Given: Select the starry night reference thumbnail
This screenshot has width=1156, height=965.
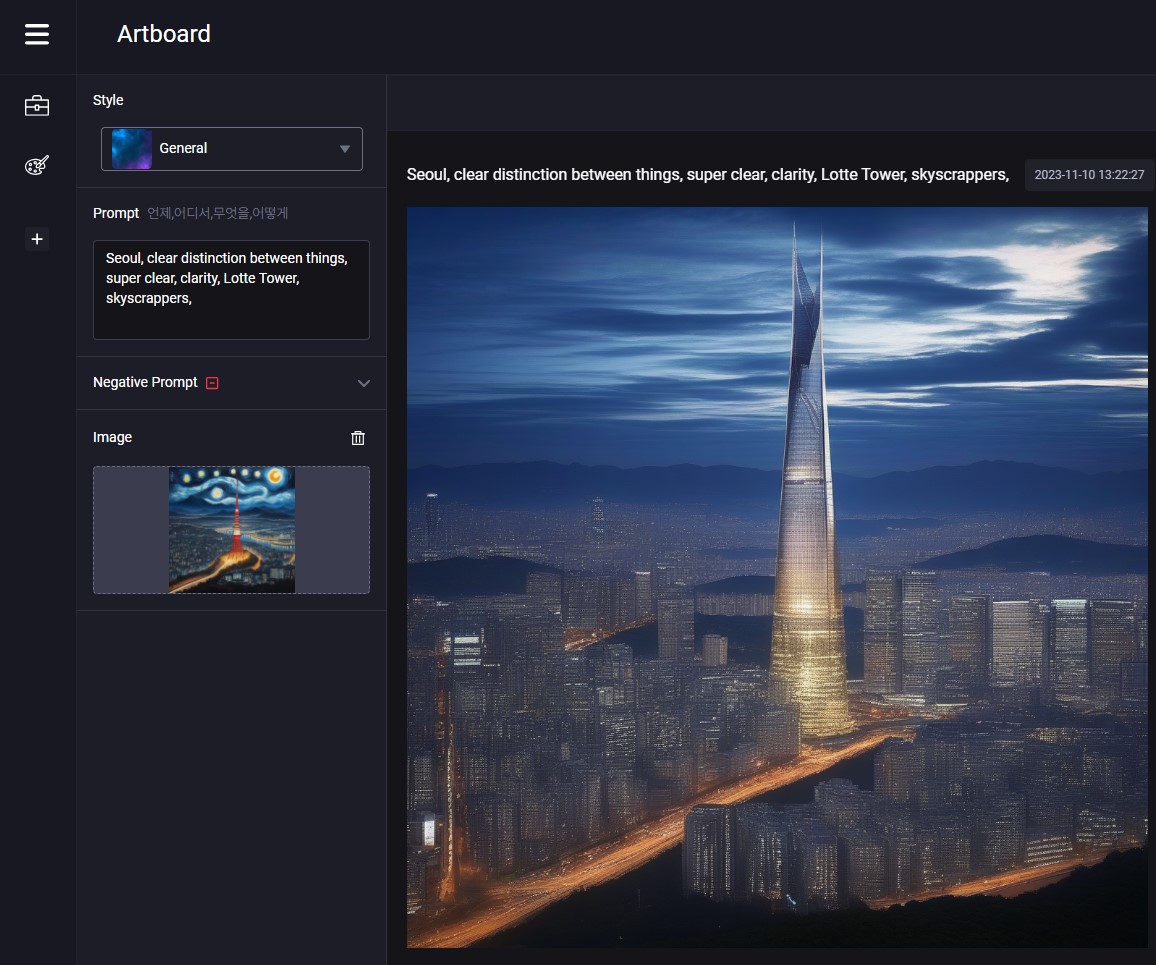Looking at the screenshot, I should click(x=232, y=530).
